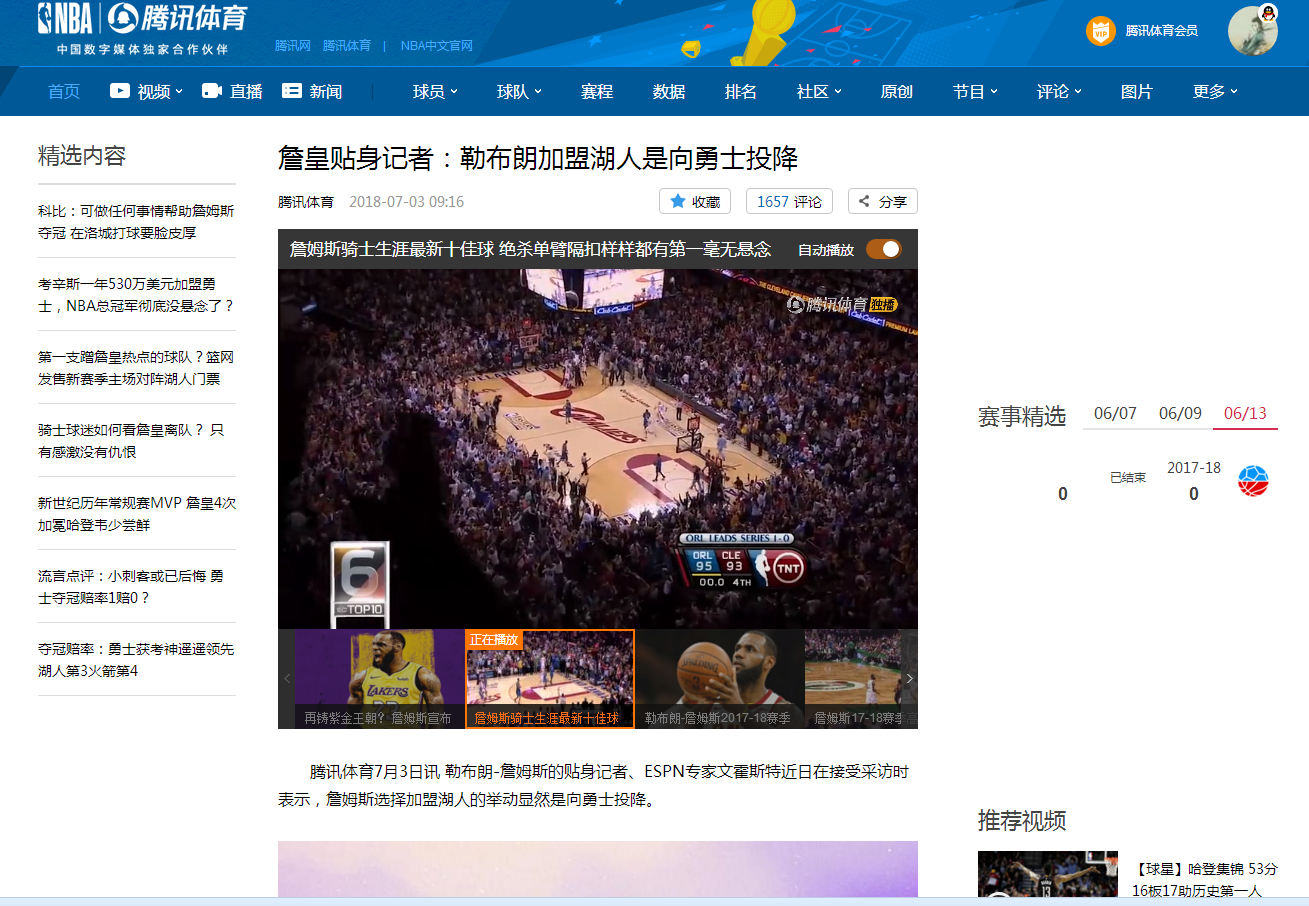Open the 1657 评论 comments button
Viewport: 1309px width, 906px height.
pos(789,201)
